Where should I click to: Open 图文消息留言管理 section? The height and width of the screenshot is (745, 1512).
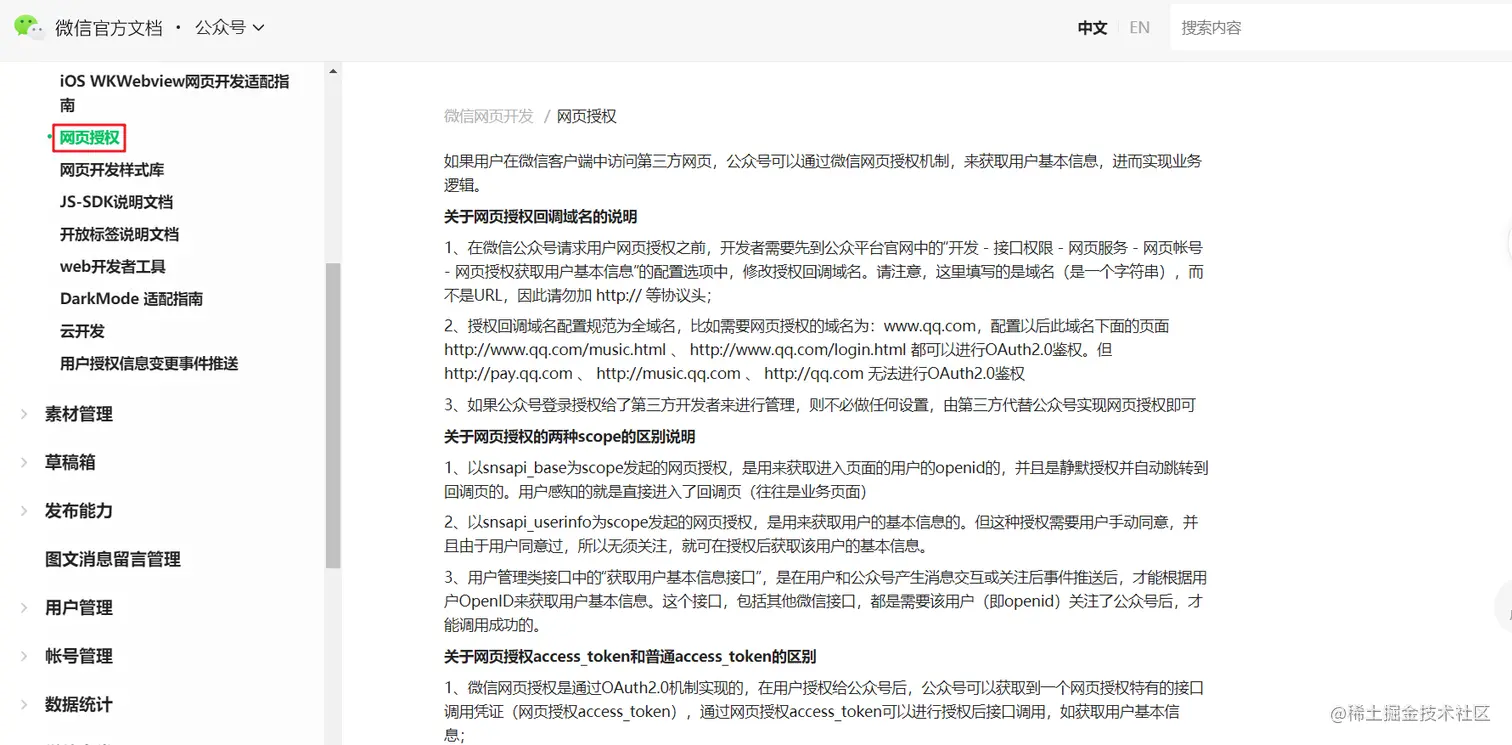tap(113, 559)
